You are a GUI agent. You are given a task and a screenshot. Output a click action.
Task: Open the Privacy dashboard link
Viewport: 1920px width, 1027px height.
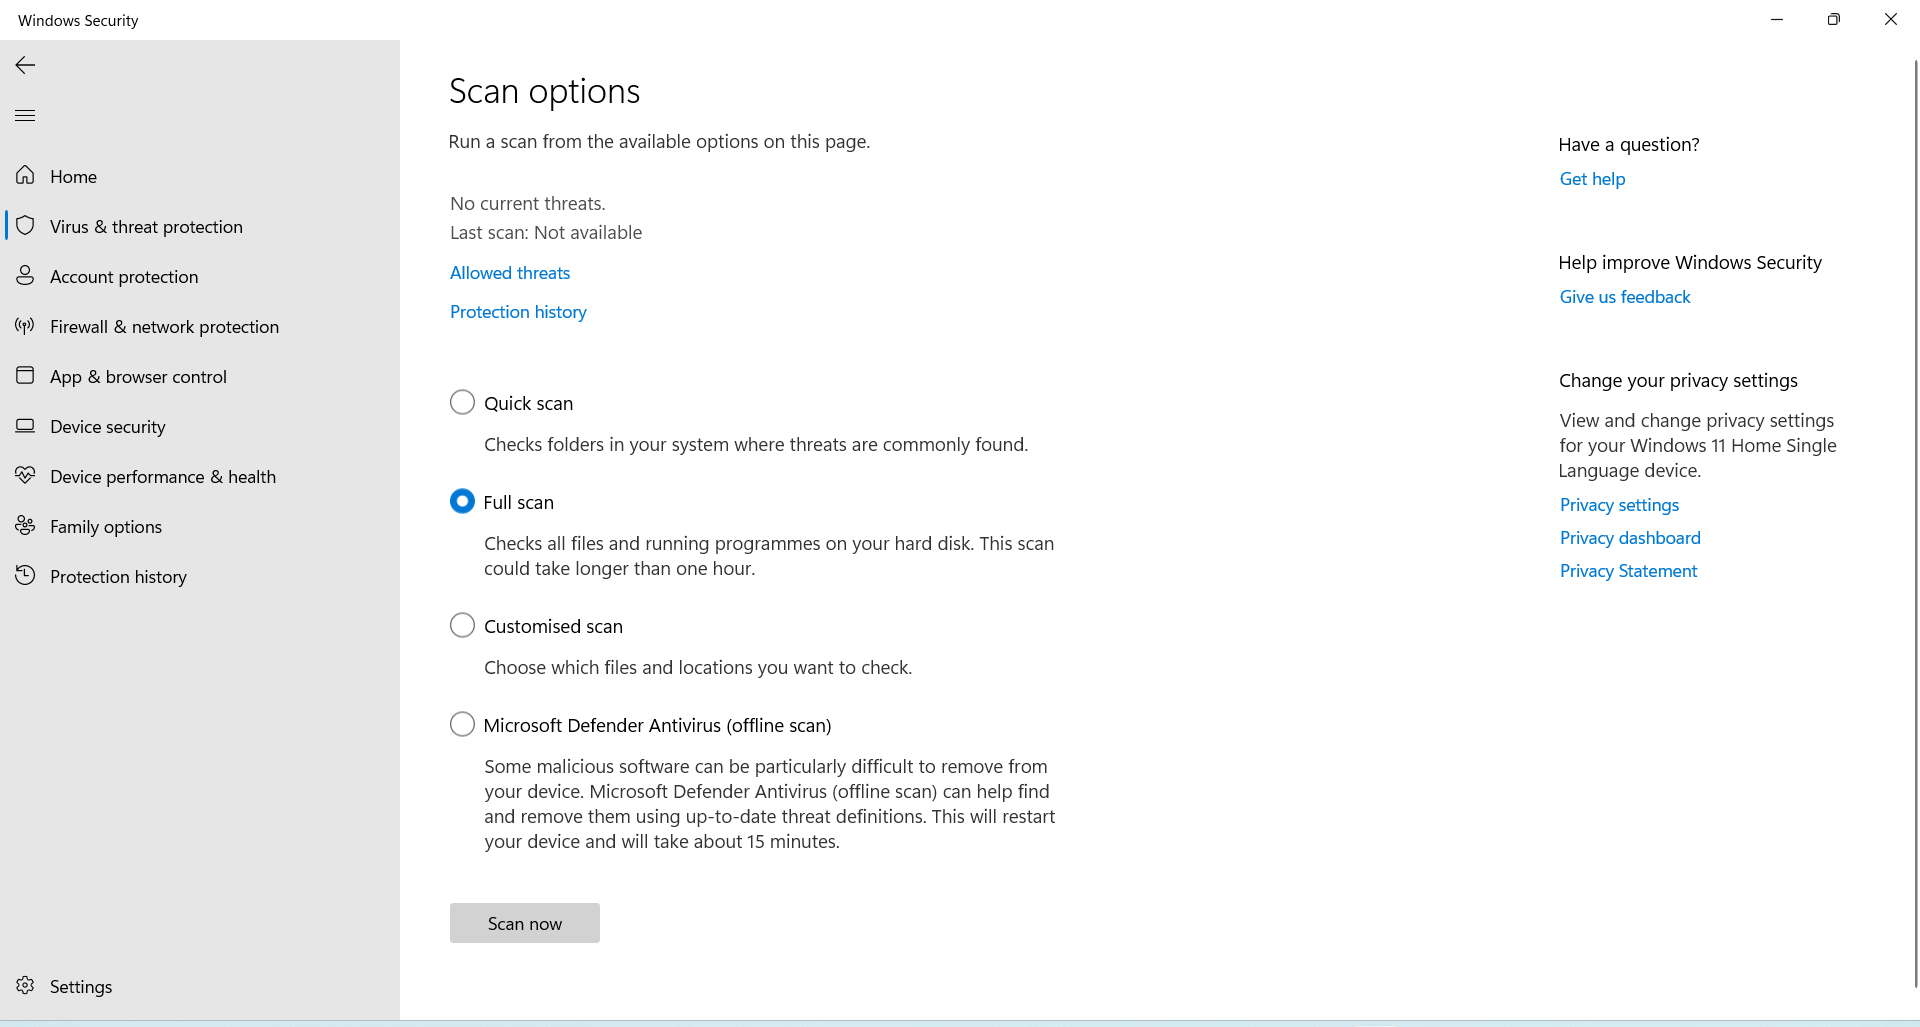1630,538
